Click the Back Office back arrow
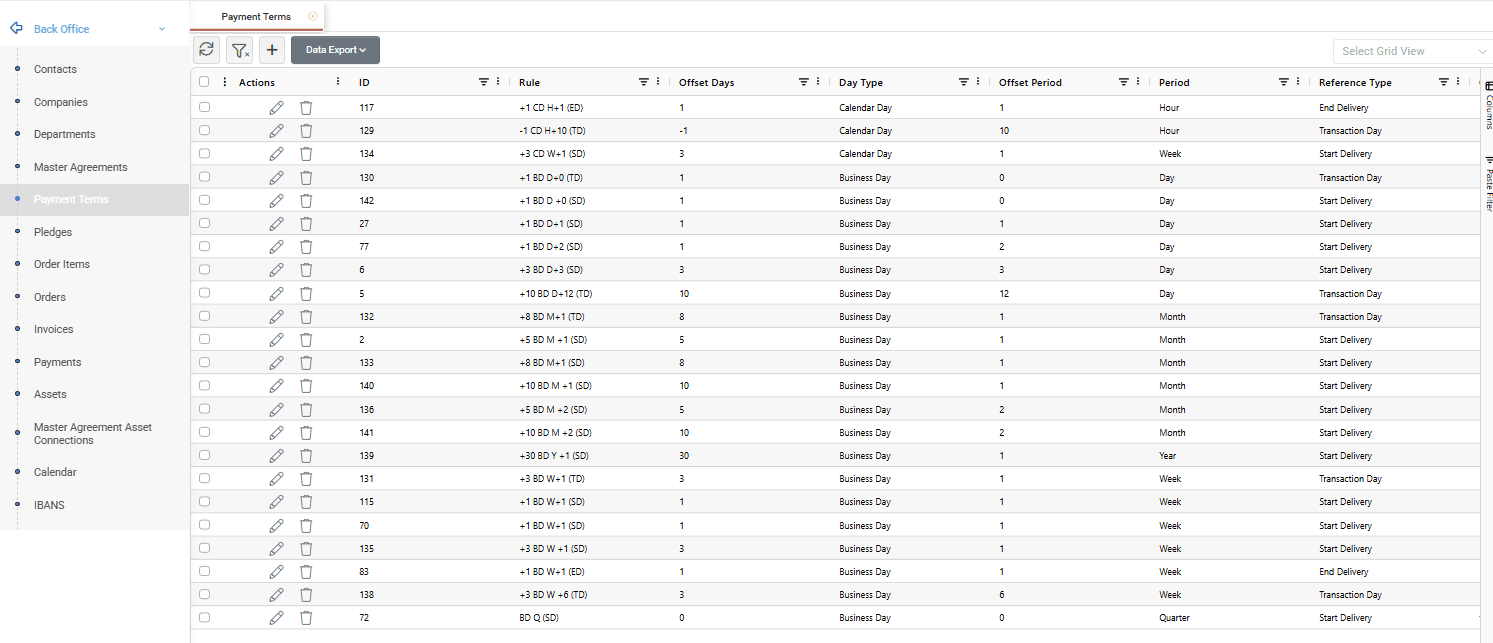 point(16,29)
